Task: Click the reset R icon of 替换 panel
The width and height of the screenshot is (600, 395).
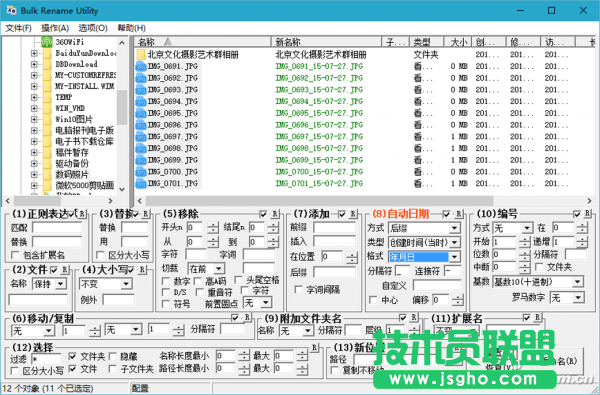Action: [x=145, y=214]
